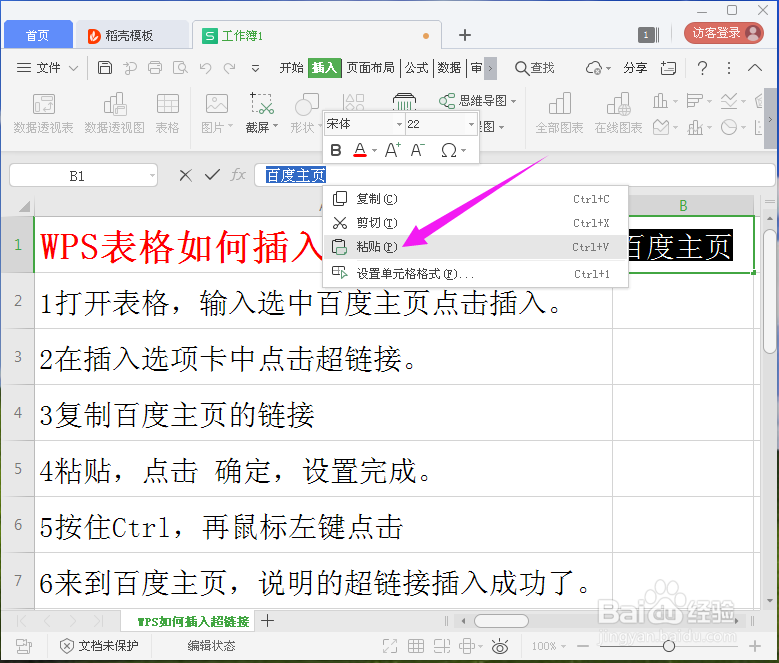Switch to normal grid view in status bar
This screenshot has height=663, width=779.
tap(416, 646)
